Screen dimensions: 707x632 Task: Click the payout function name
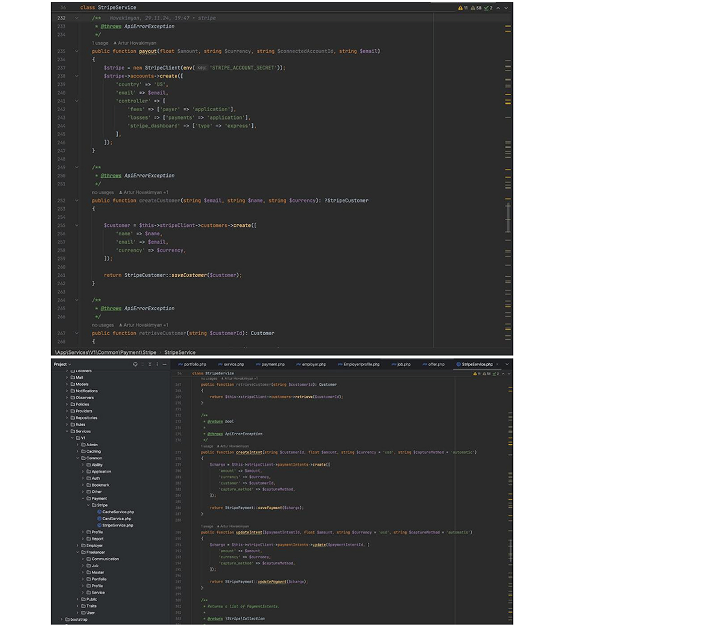point(147,51)
